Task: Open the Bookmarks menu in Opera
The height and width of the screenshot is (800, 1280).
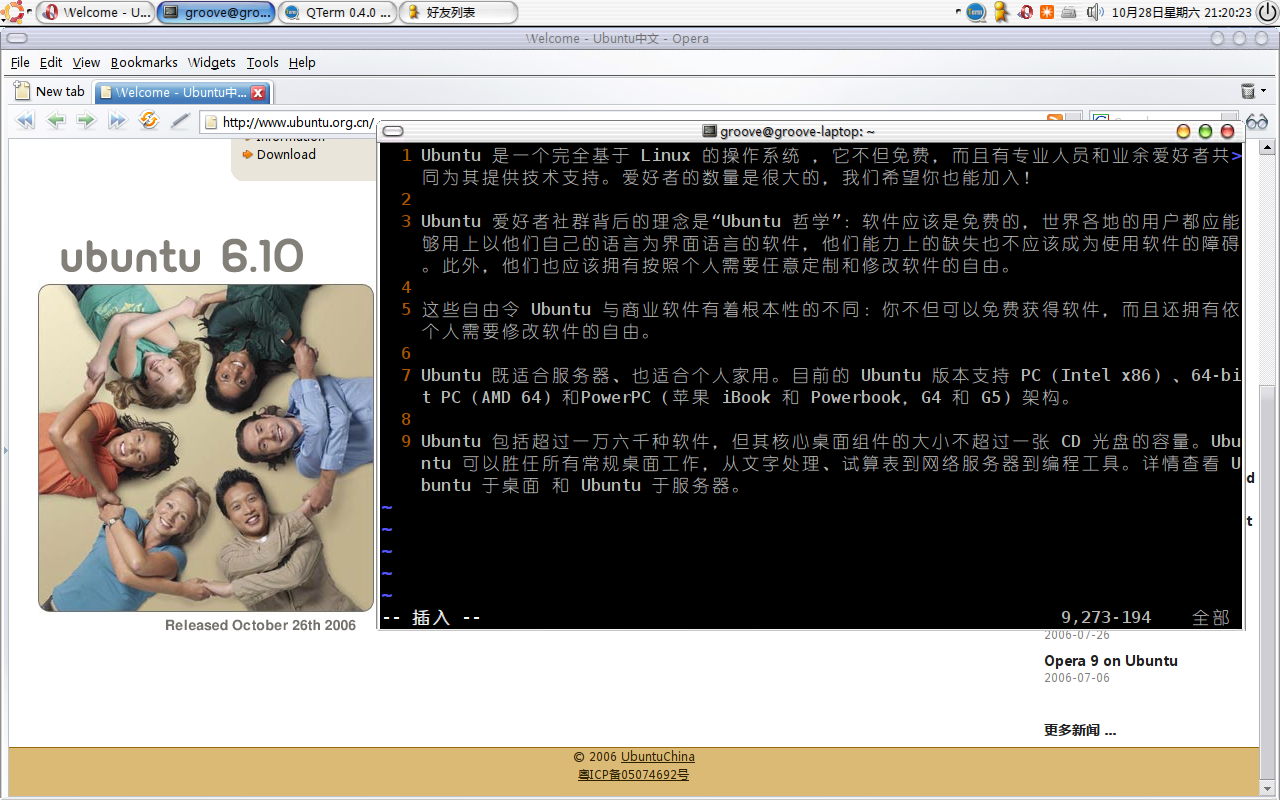Action: coord(144,62)
